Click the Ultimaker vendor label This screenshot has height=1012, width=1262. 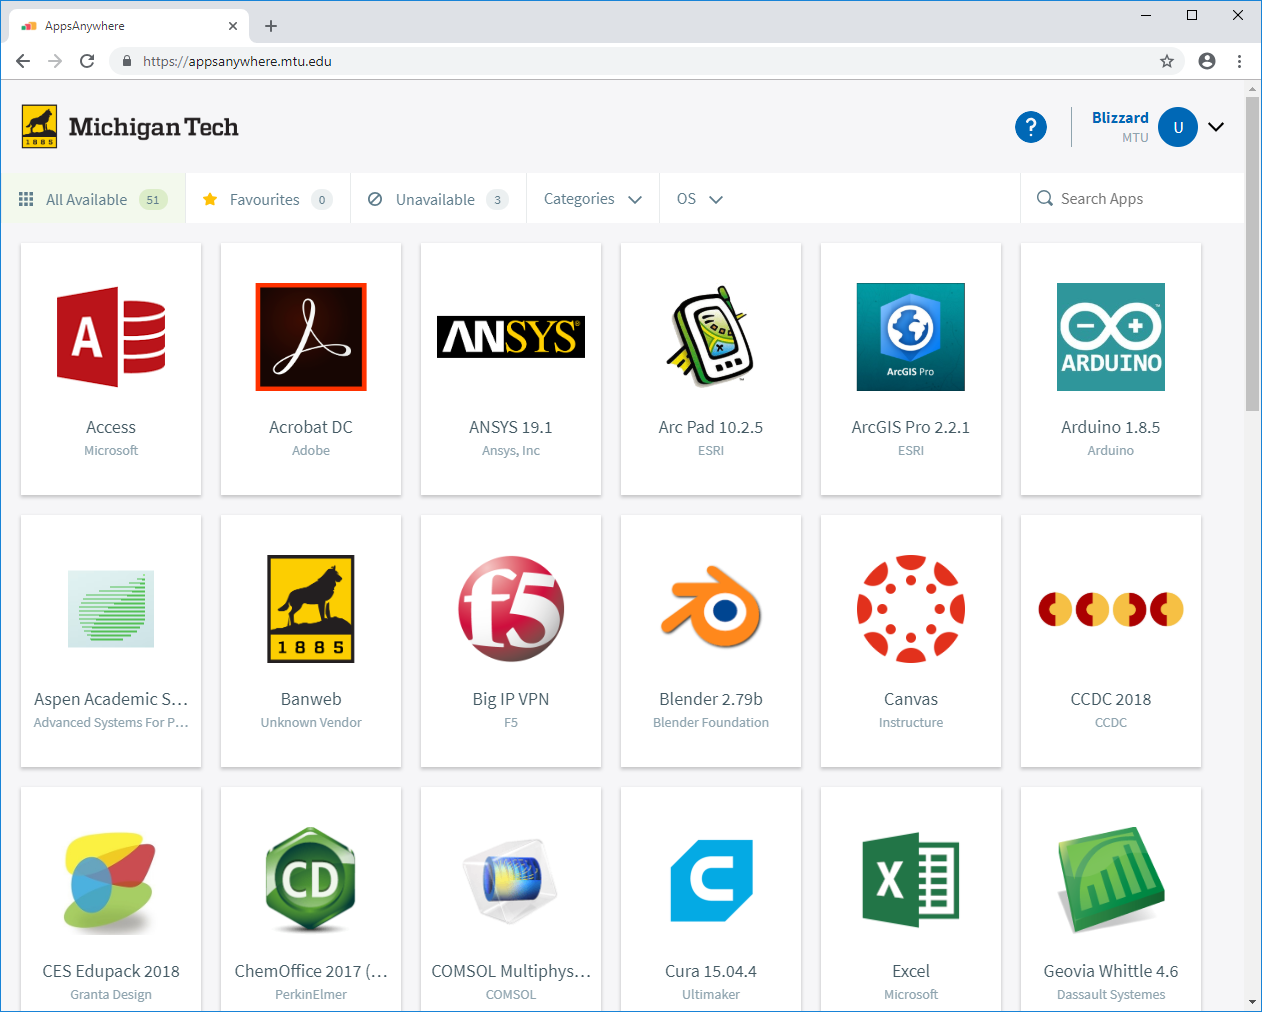tap(711, 994)
